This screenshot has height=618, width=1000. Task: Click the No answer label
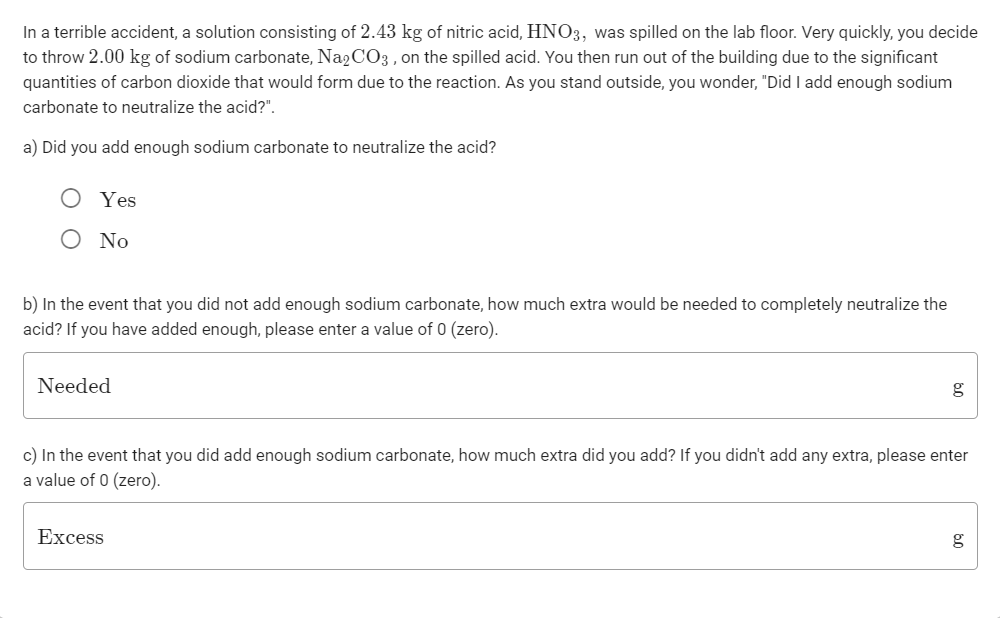(x=114, y=241)
